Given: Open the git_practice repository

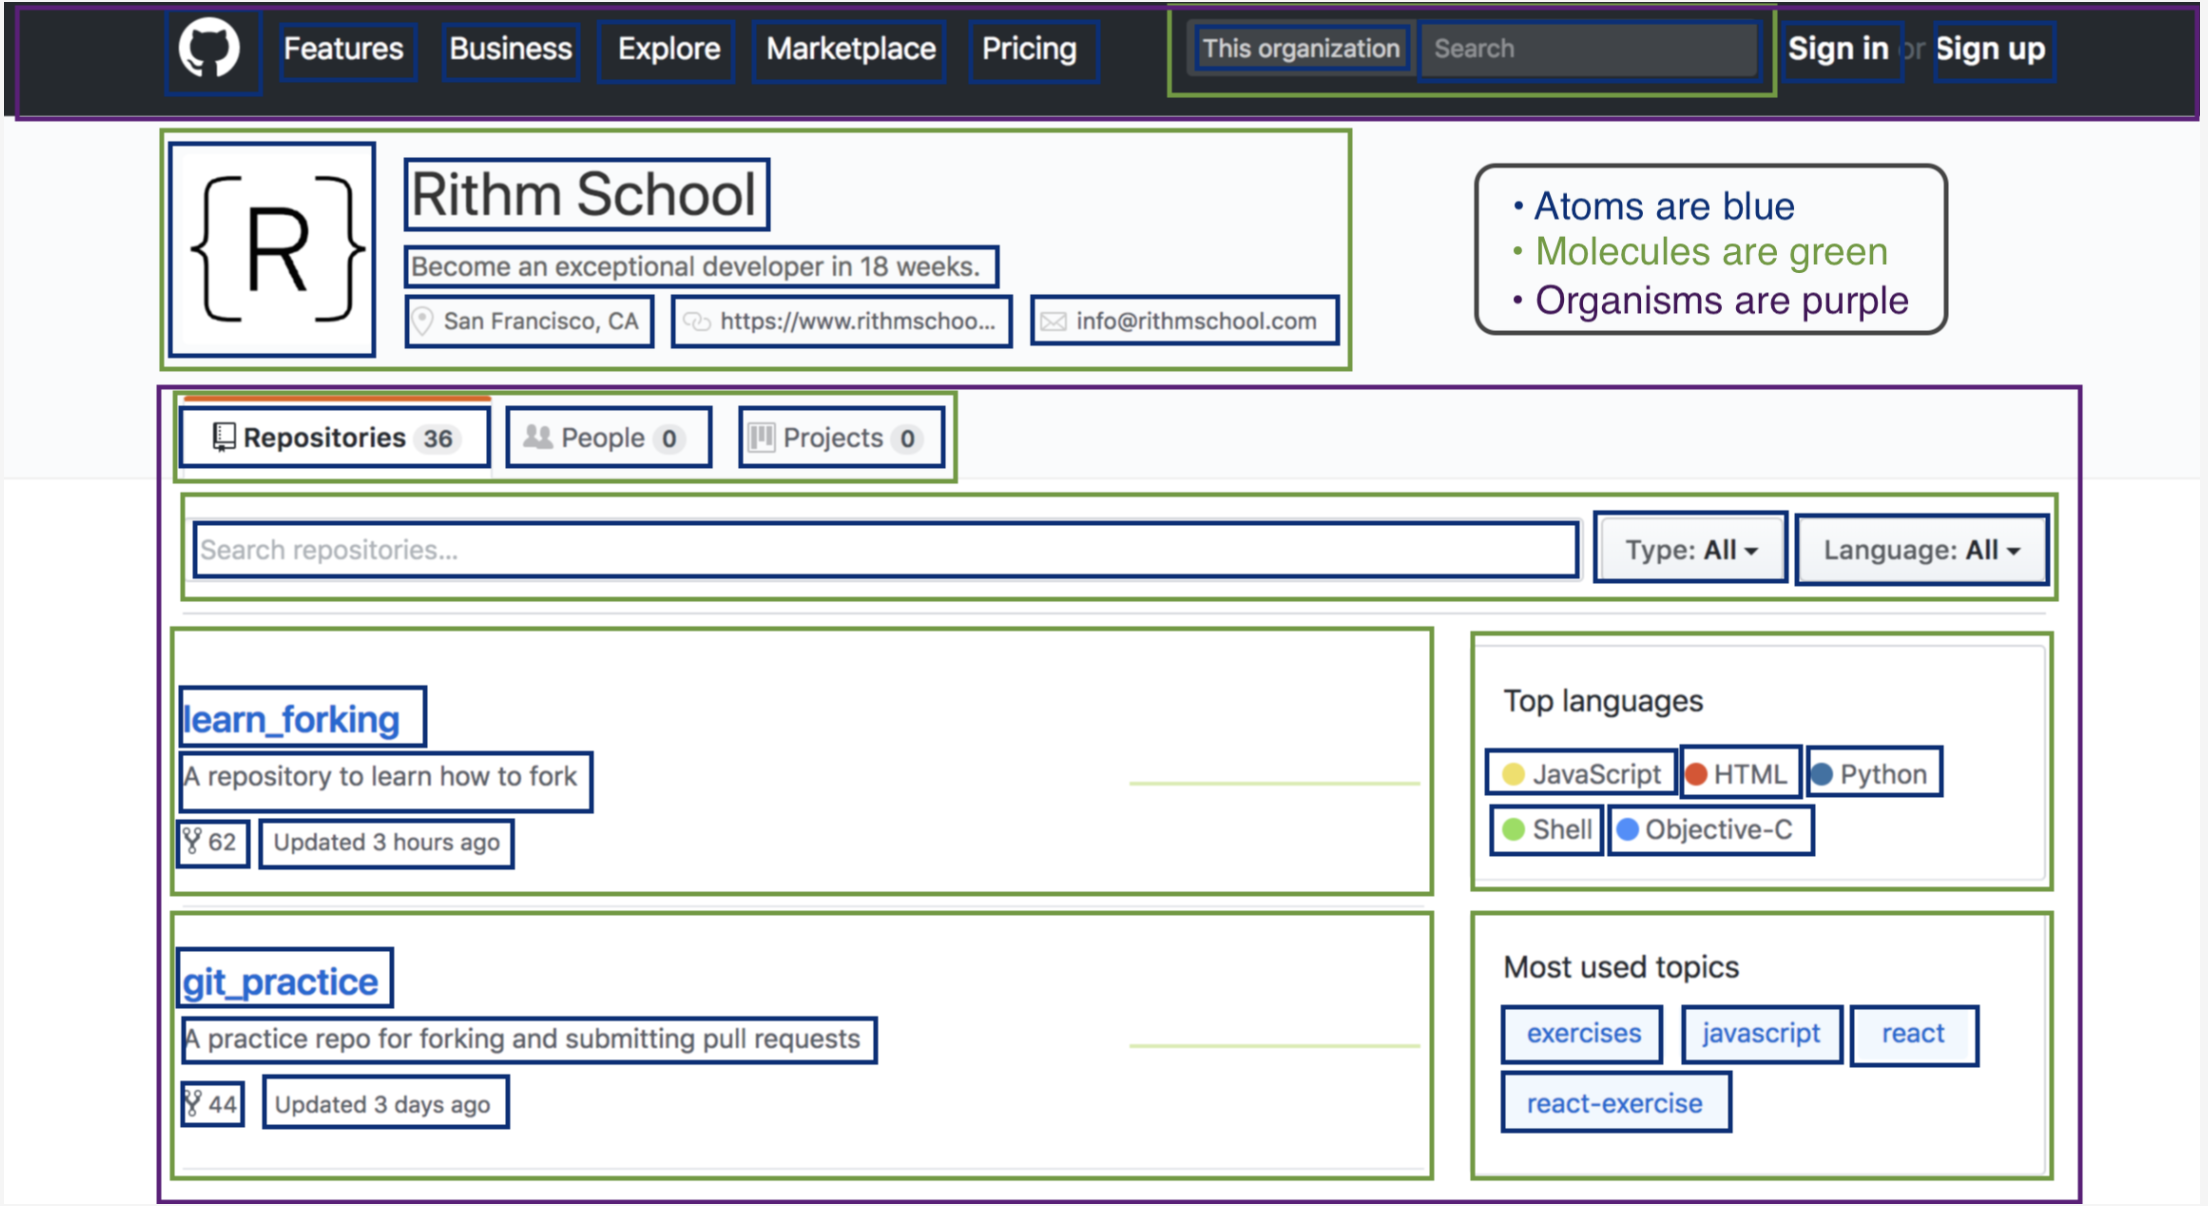Looking at the screenshot, I should pos(280,982).
